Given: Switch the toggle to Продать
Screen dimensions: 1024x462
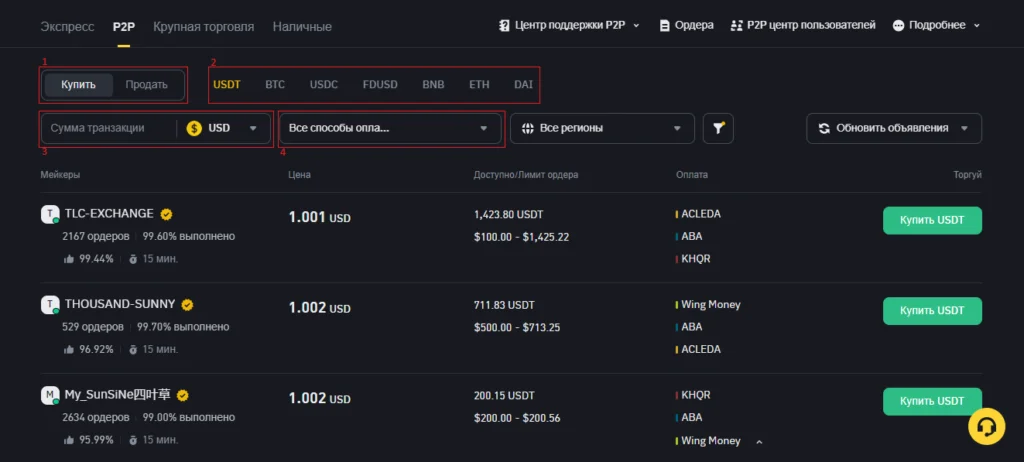Looking at the screenshot, I should point(146,85).
